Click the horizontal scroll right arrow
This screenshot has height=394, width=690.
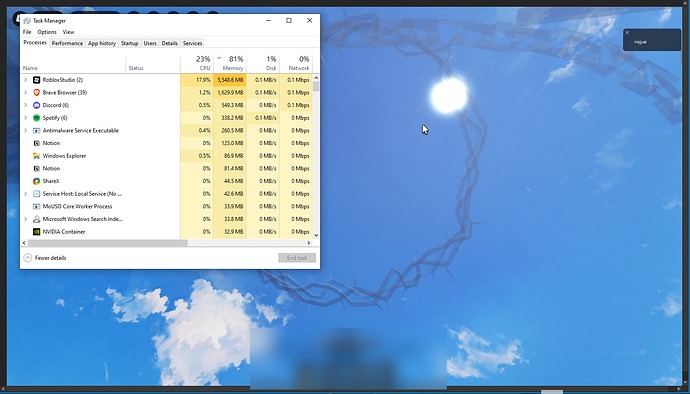pos(308,243)
